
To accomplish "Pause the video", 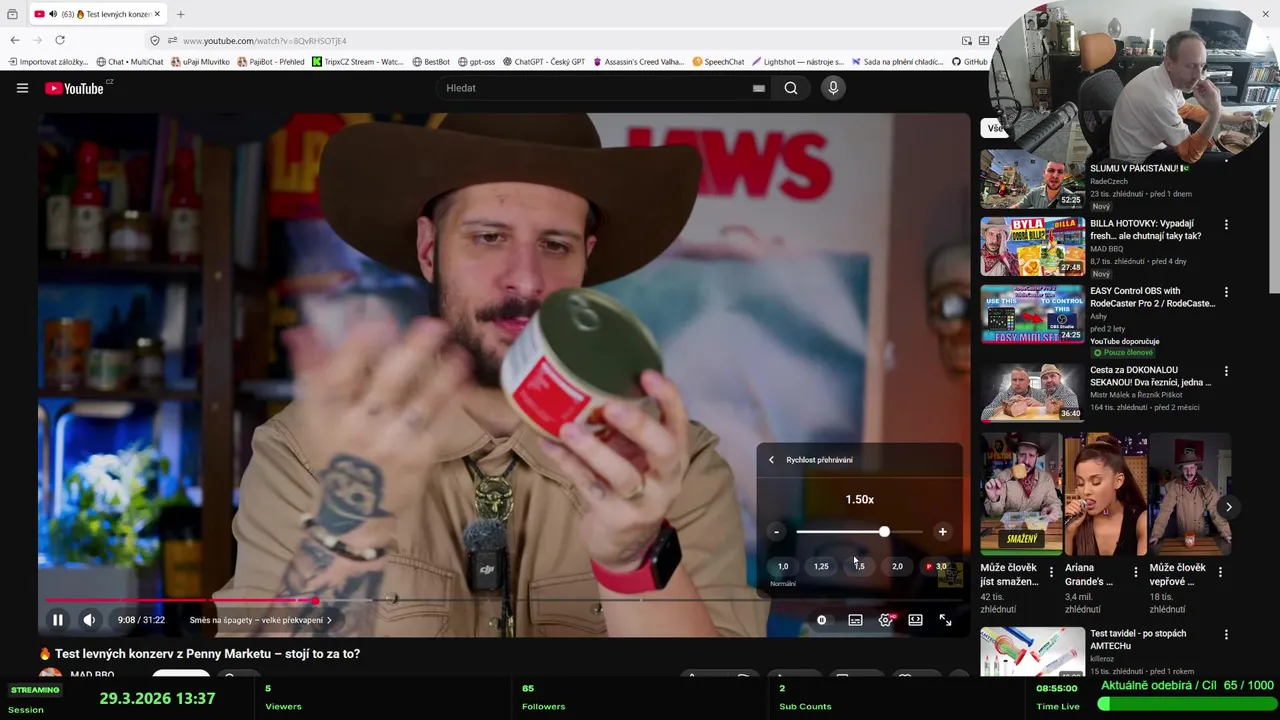I will (x=58, y=620).
